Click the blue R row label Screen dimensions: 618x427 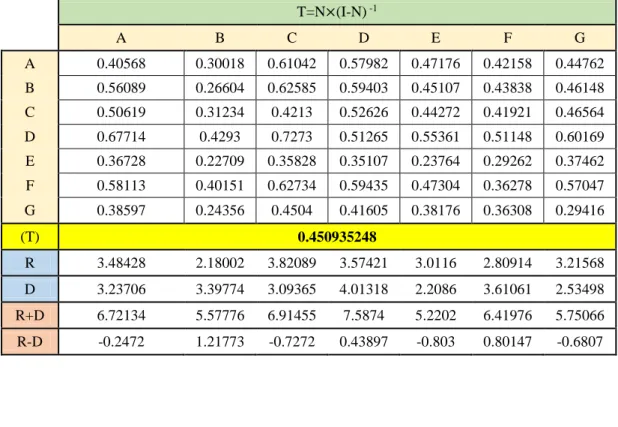click(x=30, y=263)
